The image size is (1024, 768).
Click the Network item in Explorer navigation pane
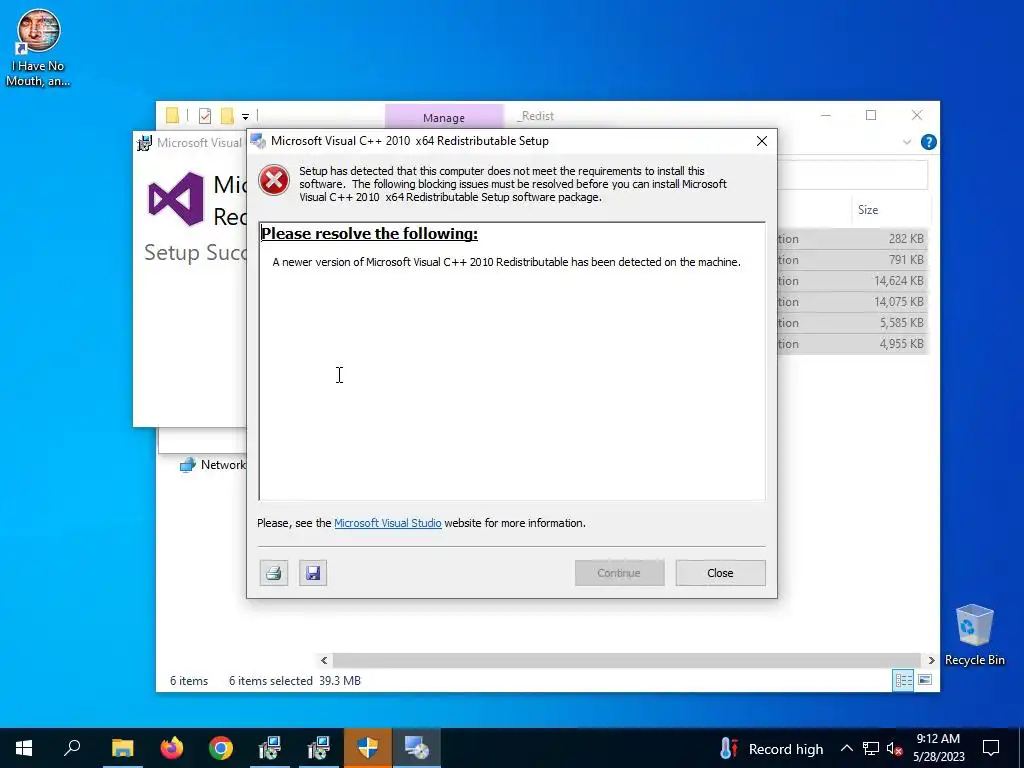212,465
